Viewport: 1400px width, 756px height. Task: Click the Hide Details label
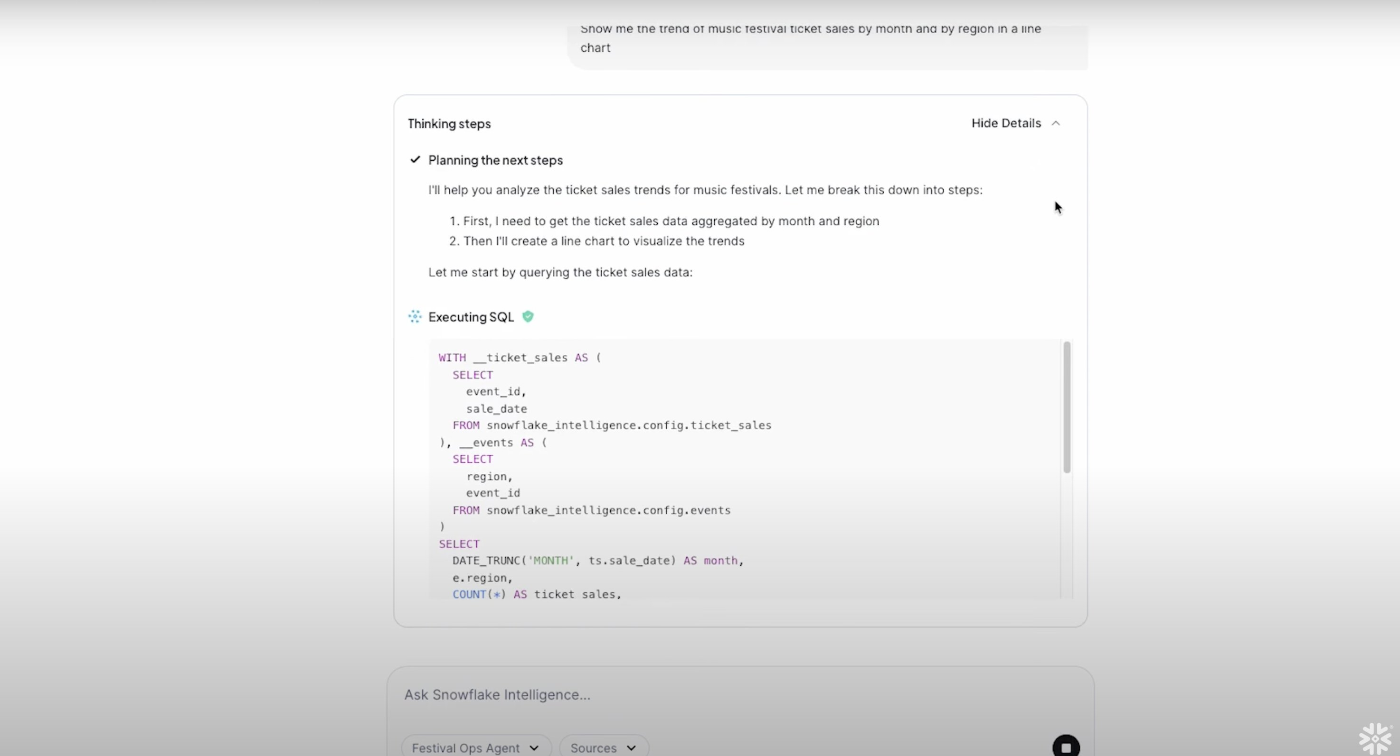[1006, 123]
